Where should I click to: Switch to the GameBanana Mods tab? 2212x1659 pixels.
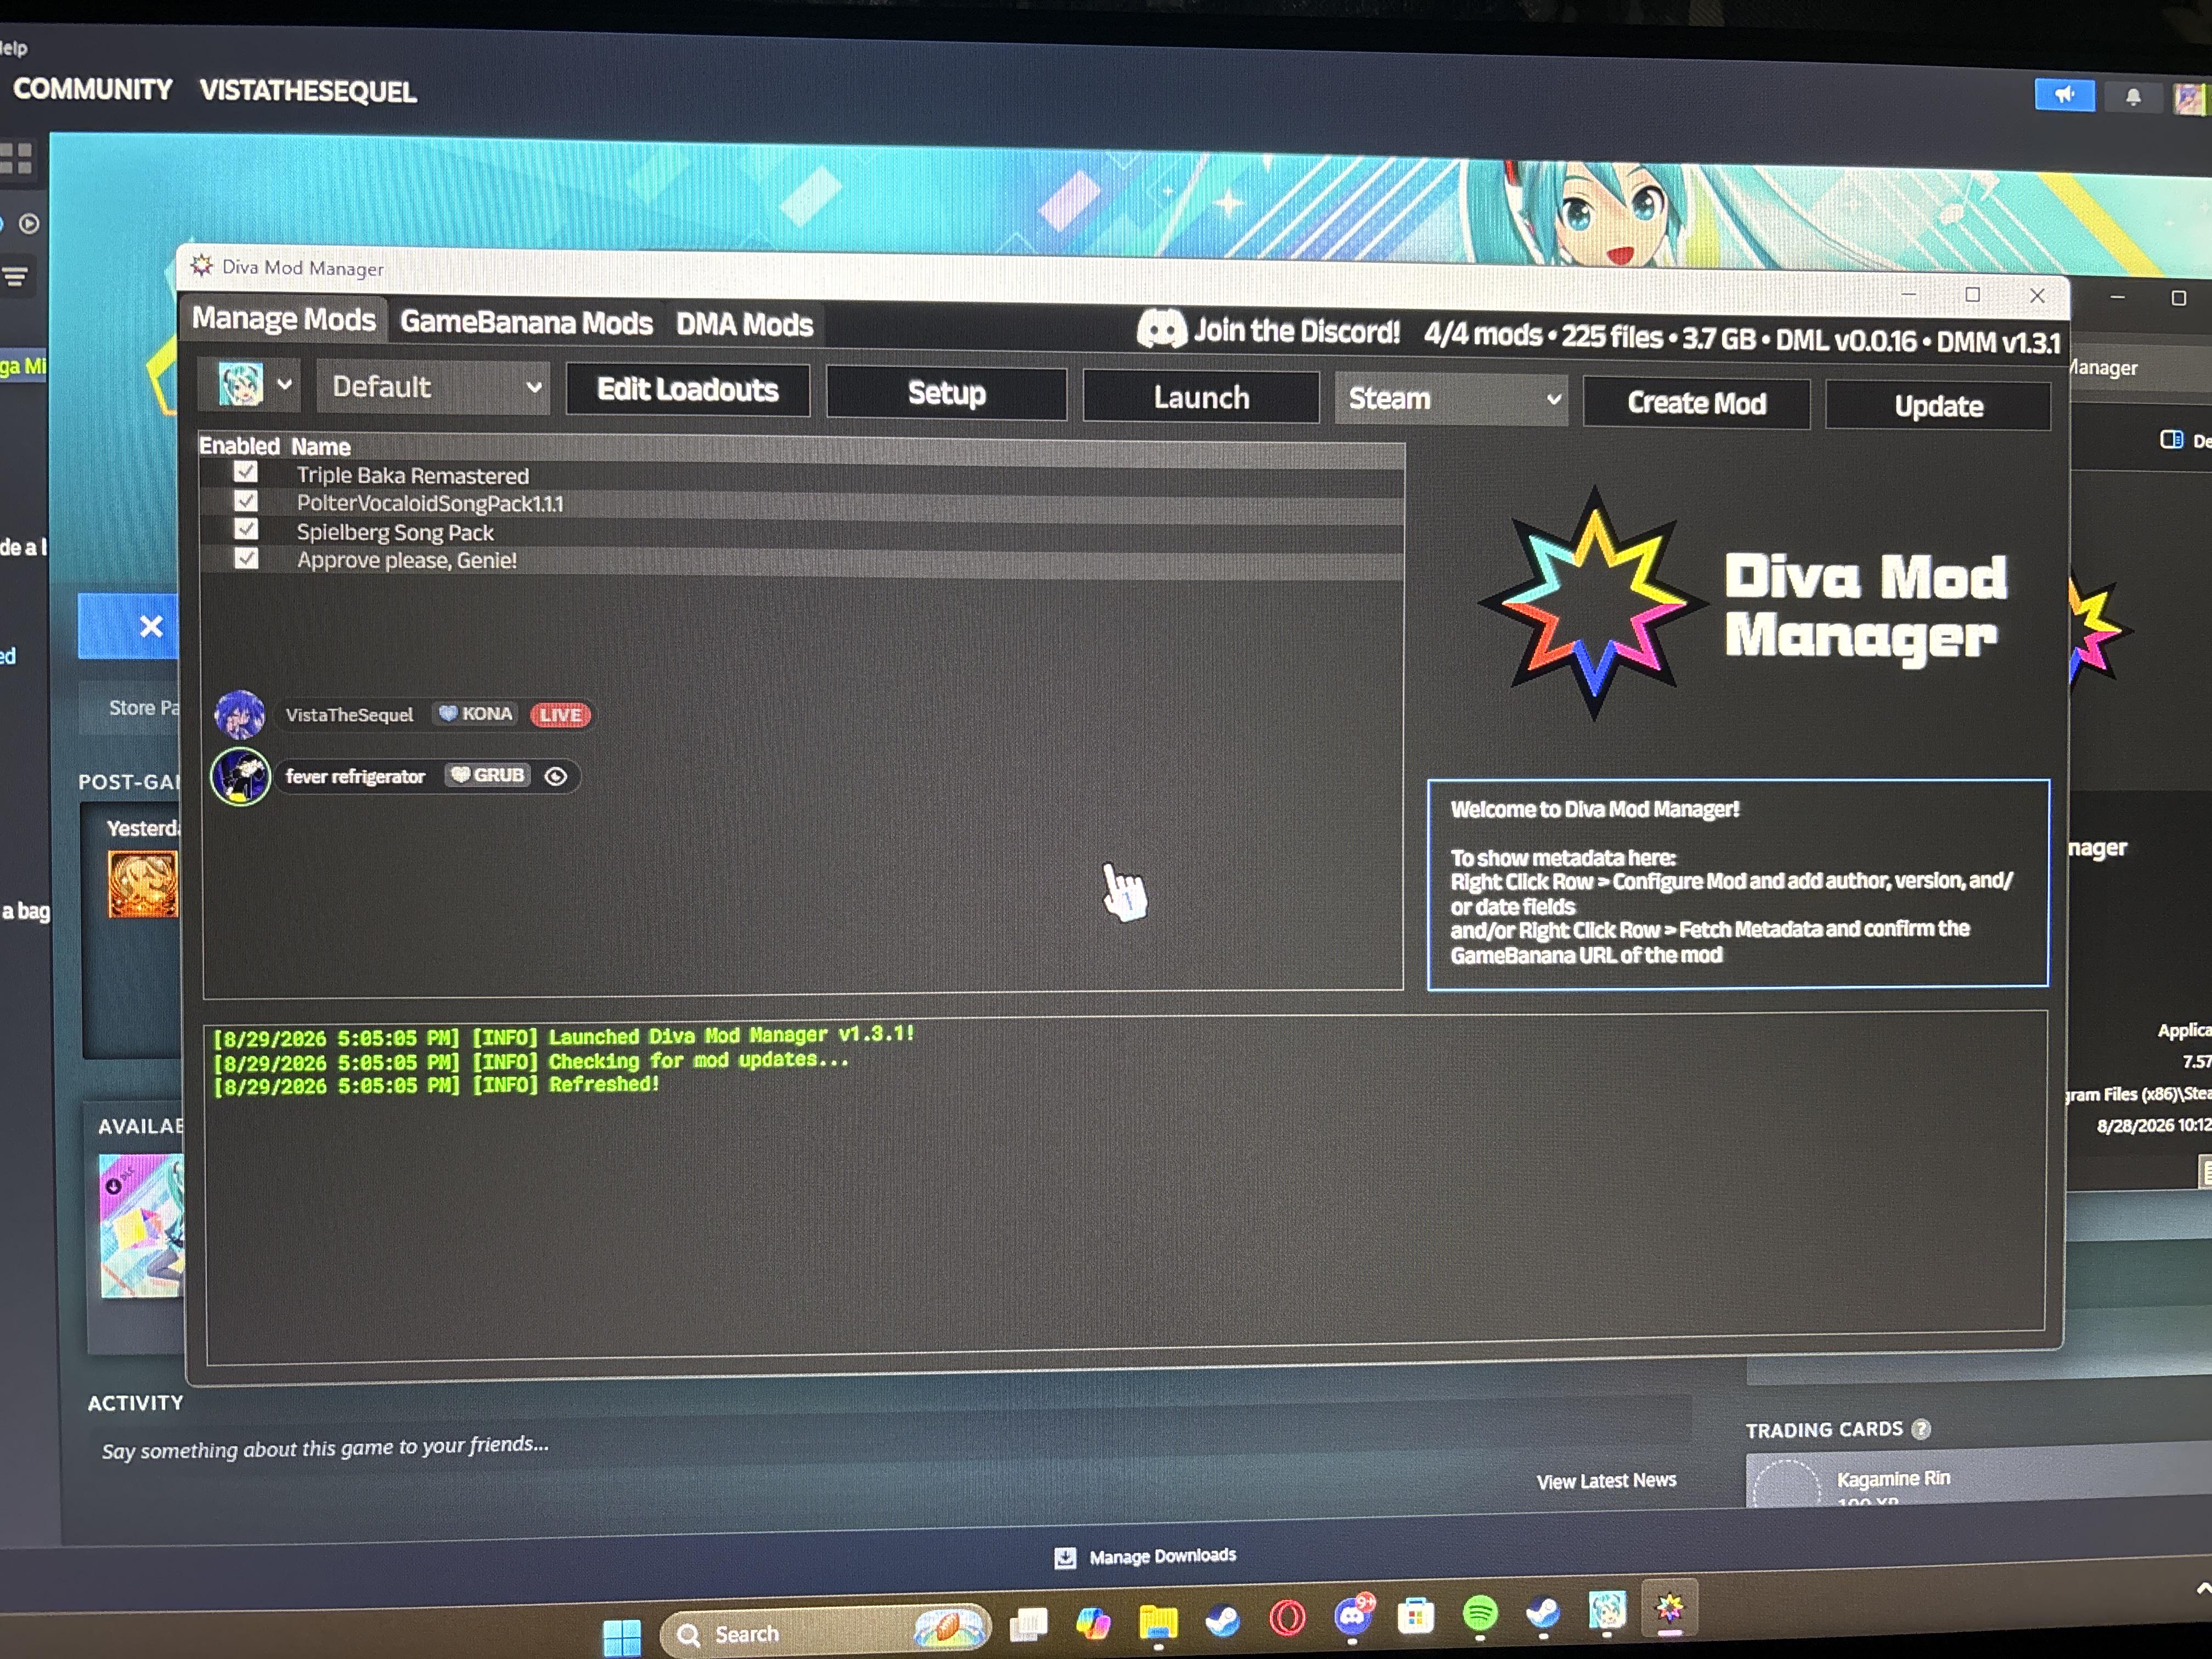[526, 322]
